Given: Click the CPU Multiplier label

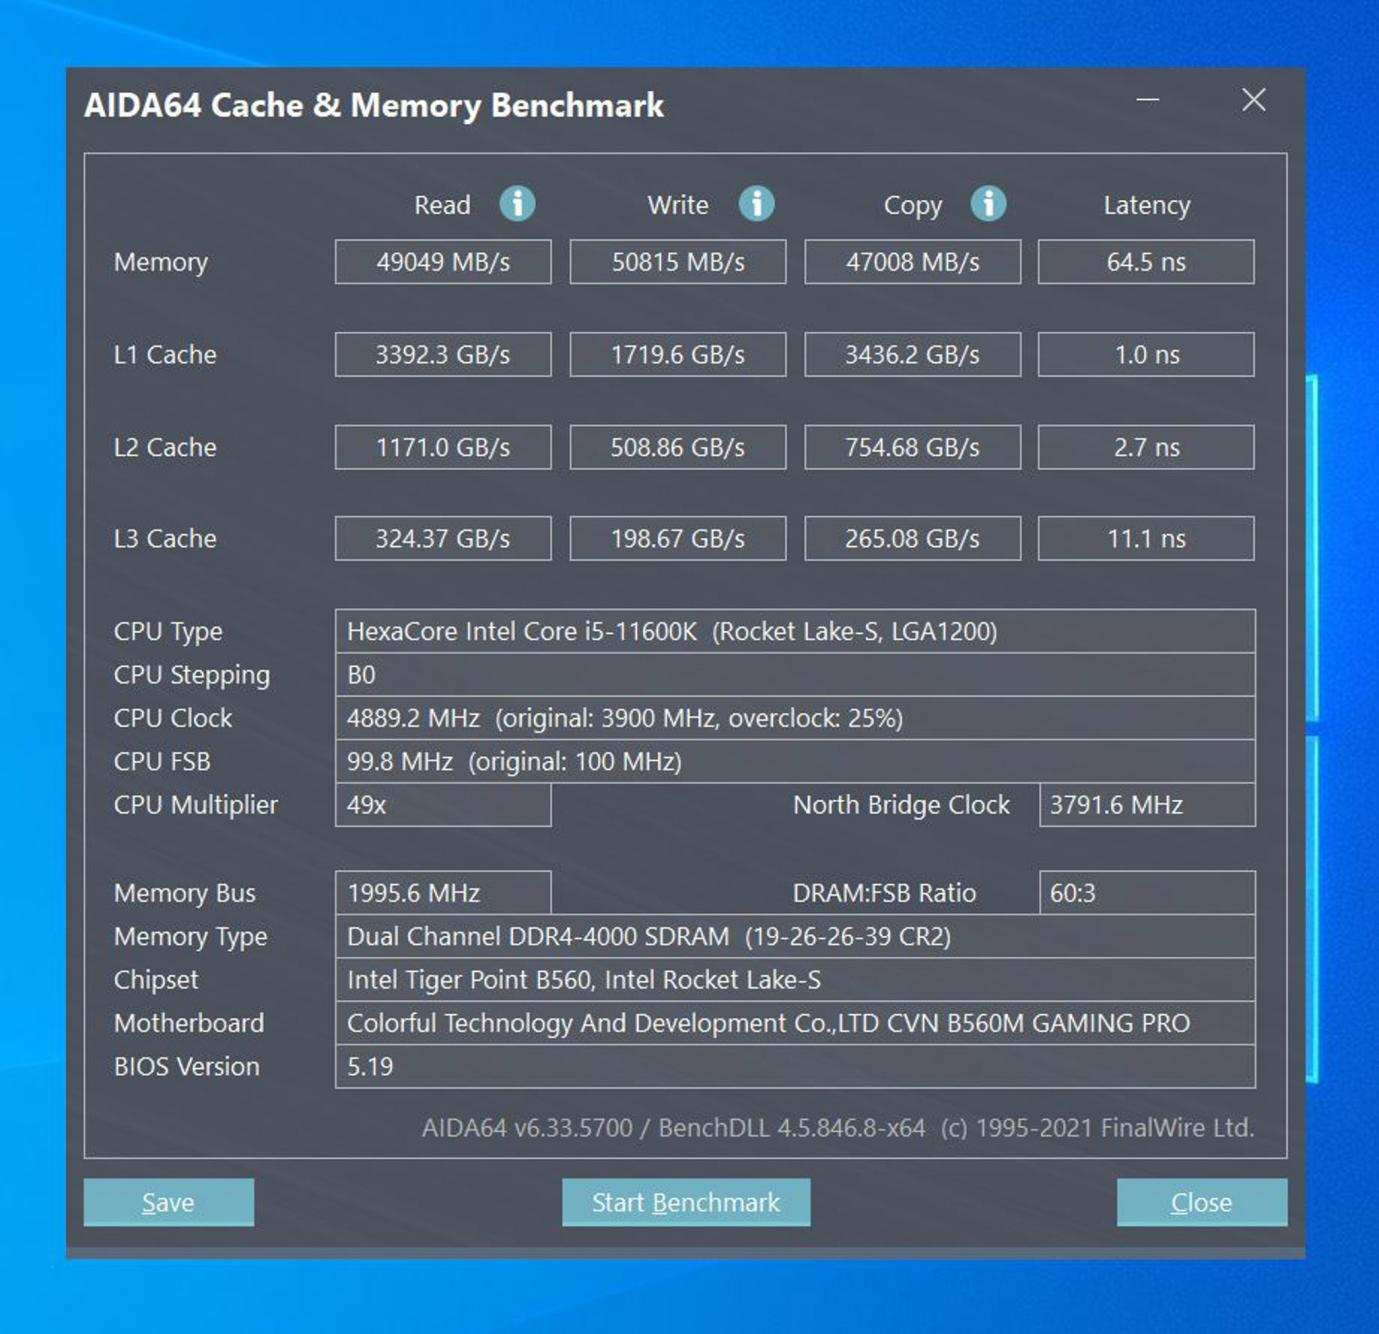Looking at the screenshot, I should click(x=196, y=806).
